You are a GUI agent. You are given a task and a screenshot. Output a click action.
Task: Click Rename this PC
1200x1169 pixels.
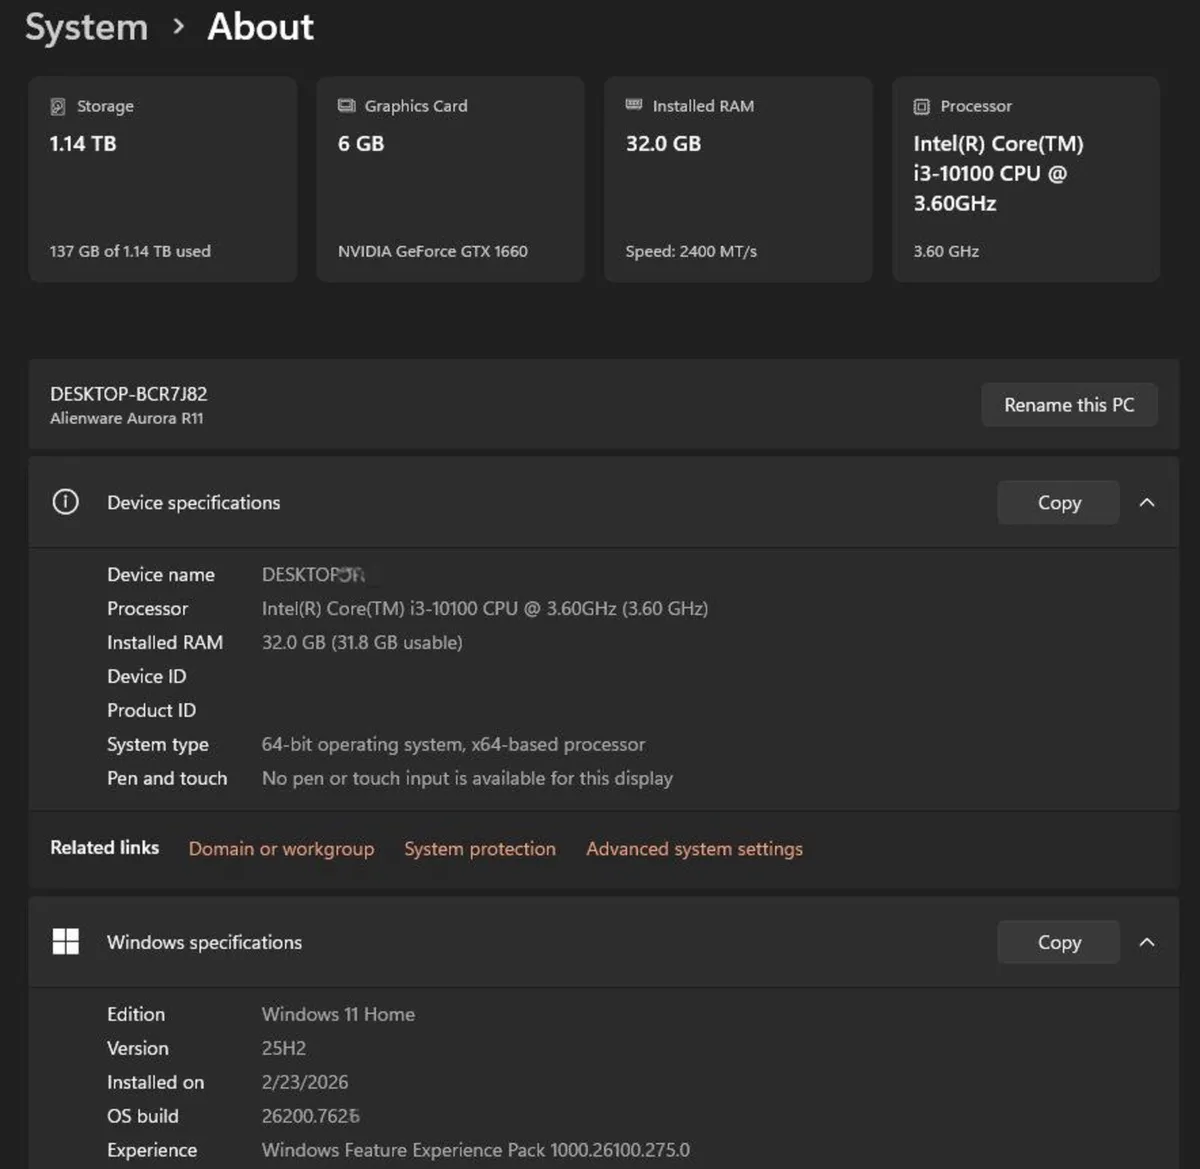coord(1069,404)
